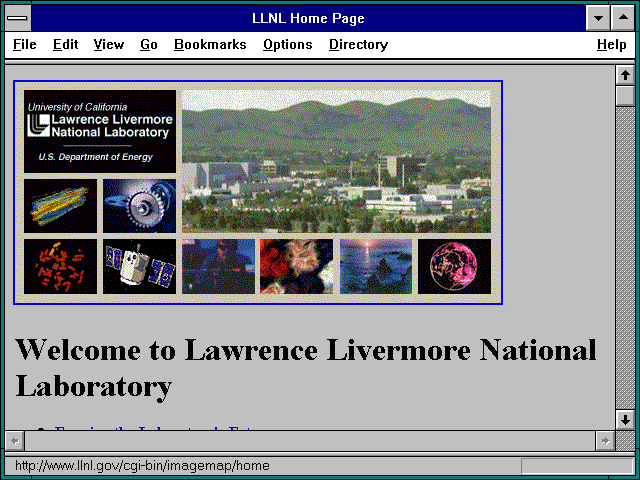Click the Livermore site landscape photo

[x=336, y=161]
